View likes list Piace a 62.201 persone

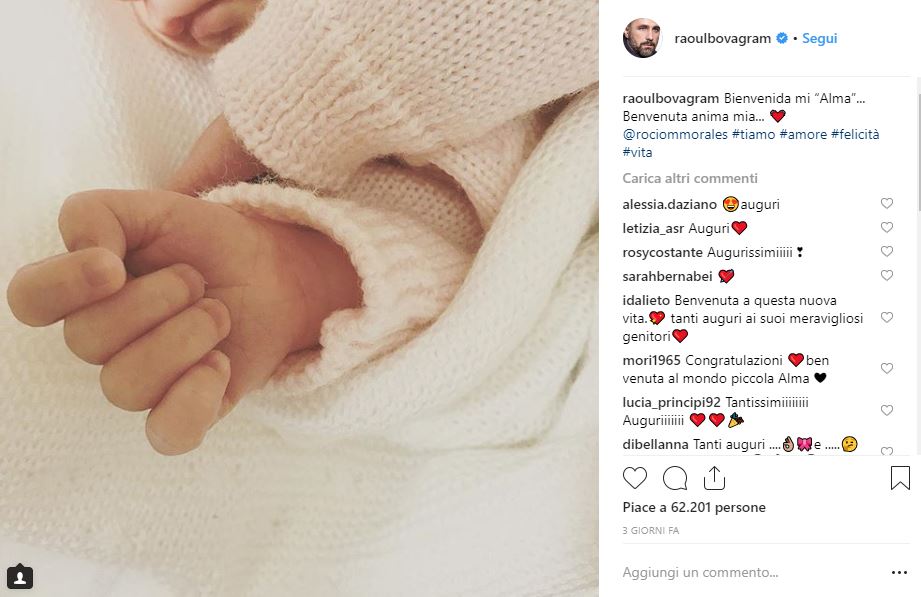[694, 507]
